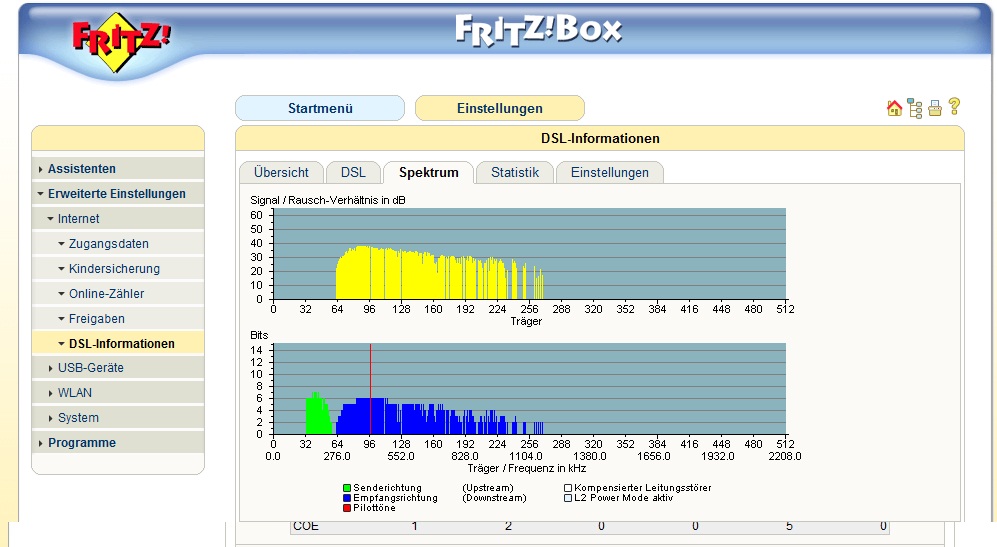Screen dimensions: 997x547
Task: Click the DSL-Informationen page heading
Action: (600, 139)
